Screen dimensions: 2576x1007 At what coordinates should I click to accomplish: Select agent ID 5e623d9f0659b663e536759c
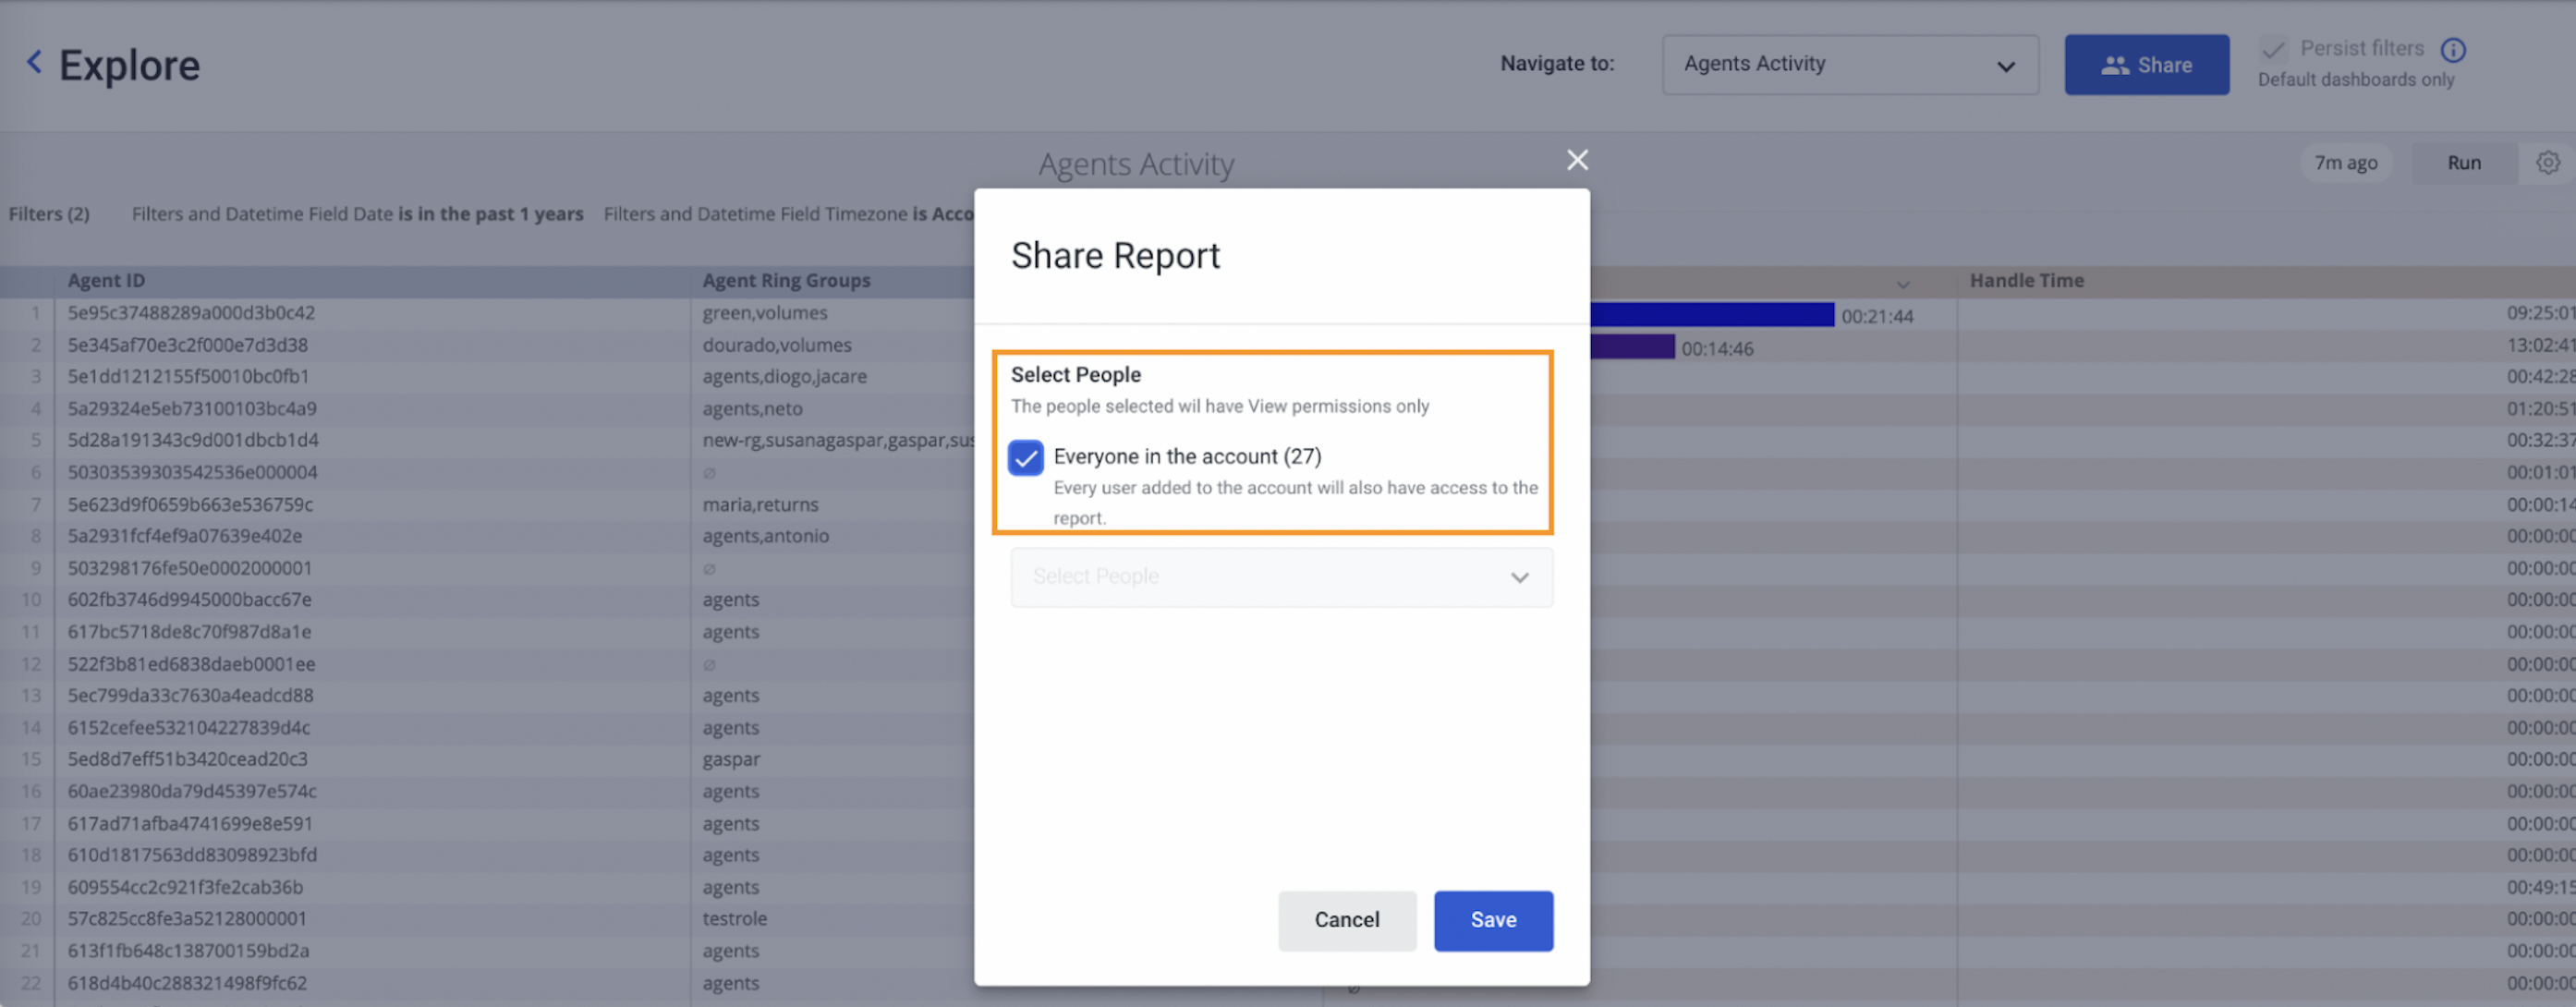[x=190, y=504]
